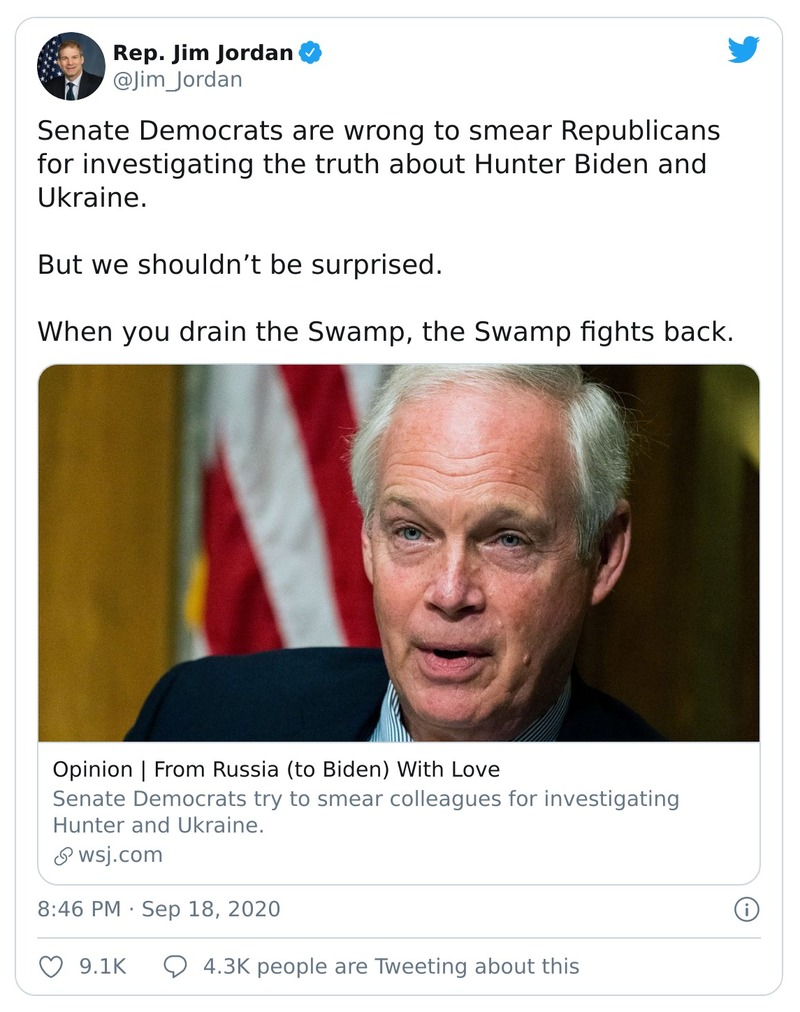Click the 8:46 PM · Sep 18, 2020 timestamp

click(159, 909)
